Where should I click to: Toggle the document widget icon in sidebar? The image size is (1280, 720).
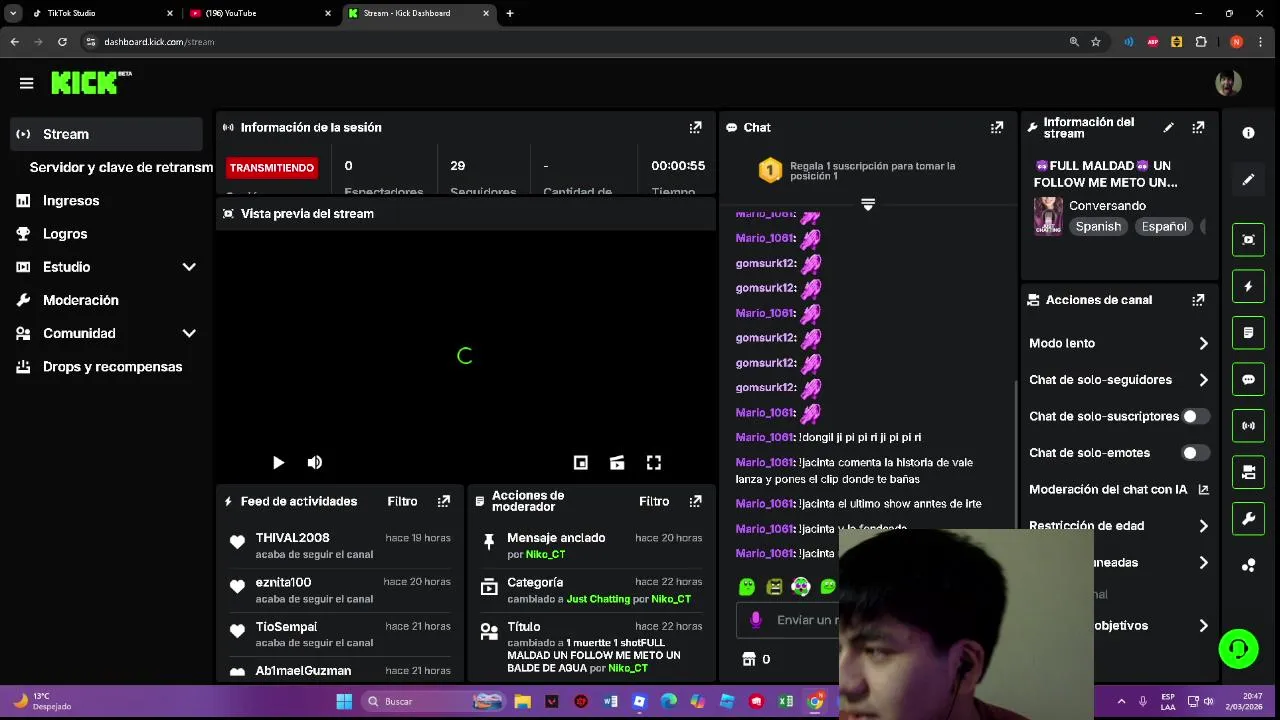tap(1248, 333)
